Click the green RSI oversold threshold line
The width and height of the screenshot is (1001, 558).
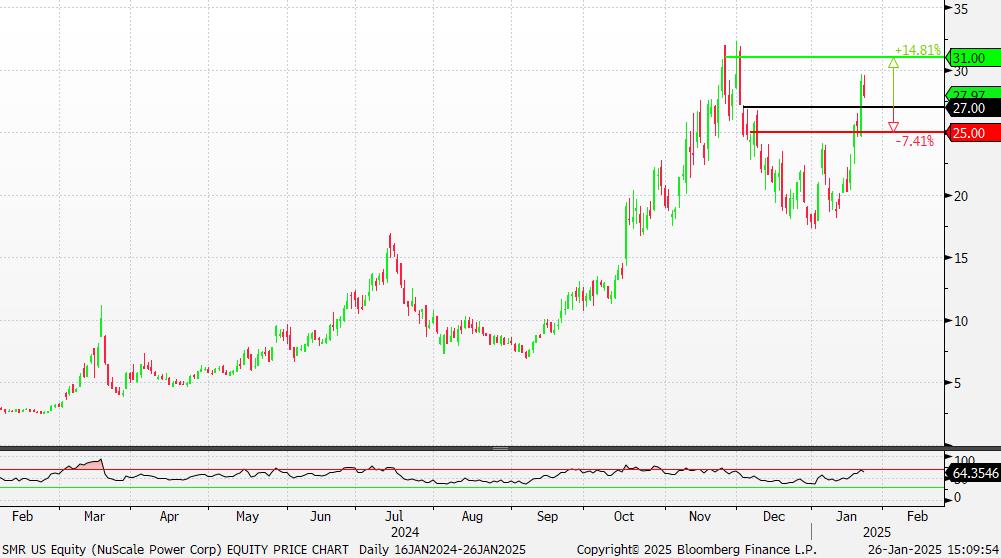[472, 488]
